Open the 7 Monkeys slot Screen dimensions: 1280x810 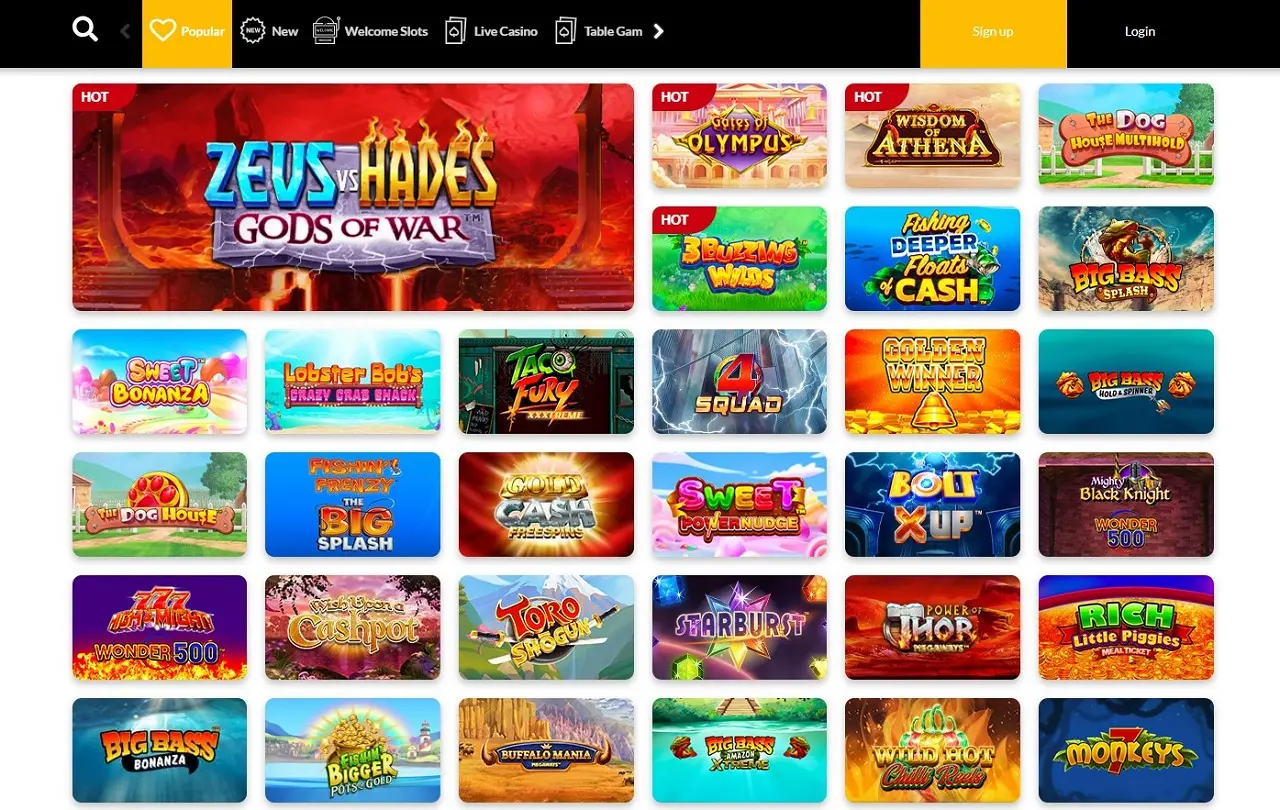pyautogui.click(x=1126, y=751)
